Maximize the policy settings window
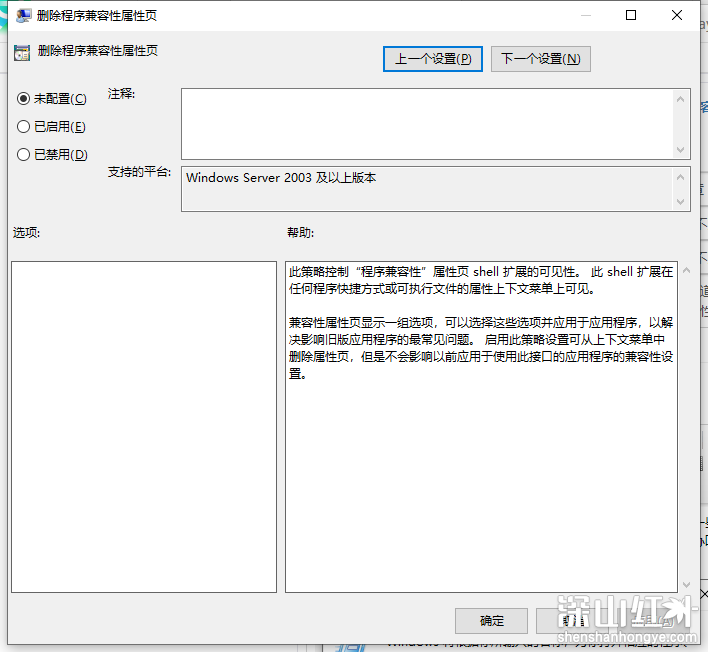This screenshot has width=708, height=652. (631, 15)
